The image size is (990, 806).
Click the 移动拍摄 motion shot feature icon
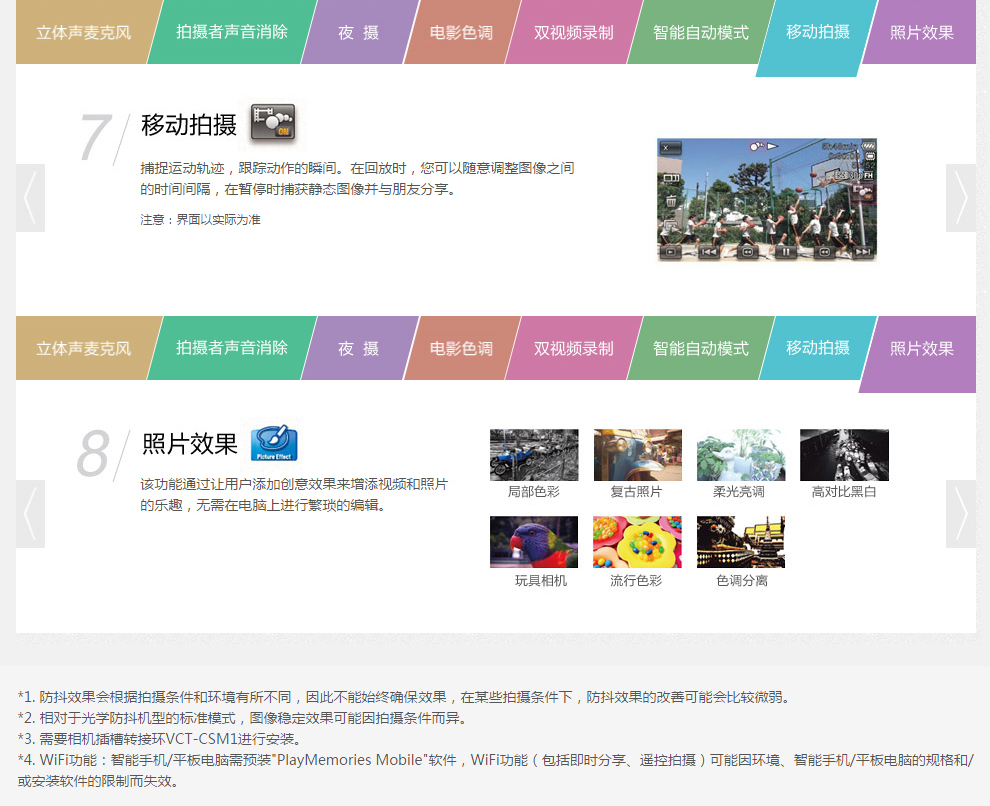click(272, 123)
